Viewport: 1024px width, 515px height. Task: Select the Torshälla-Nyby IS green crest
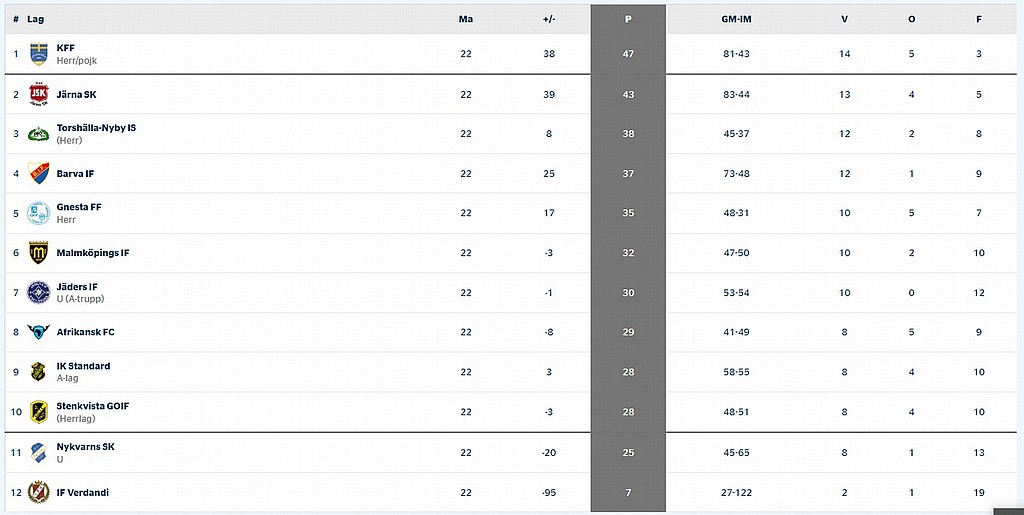39,134
